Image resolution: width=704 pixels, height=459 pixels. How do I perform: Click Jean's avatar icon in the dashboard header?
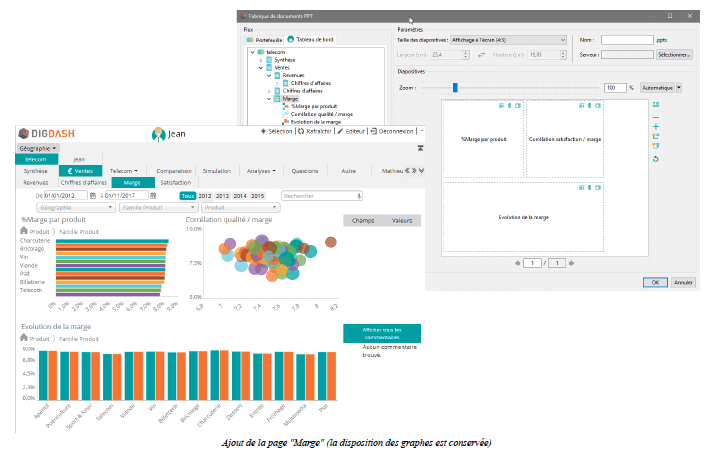point(158,134)
